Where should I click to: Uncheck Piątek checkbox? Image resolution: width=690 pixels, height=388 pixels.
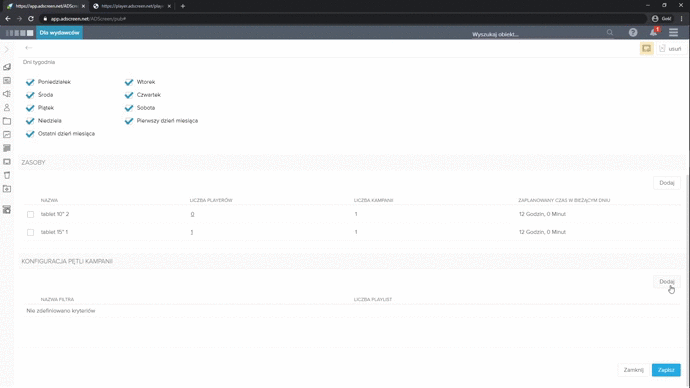[30, 108]
